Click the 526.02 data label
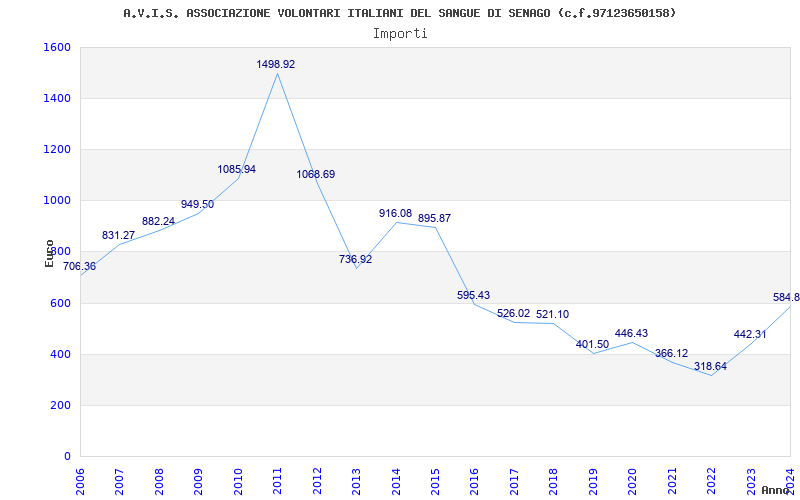 coord(513,313)
